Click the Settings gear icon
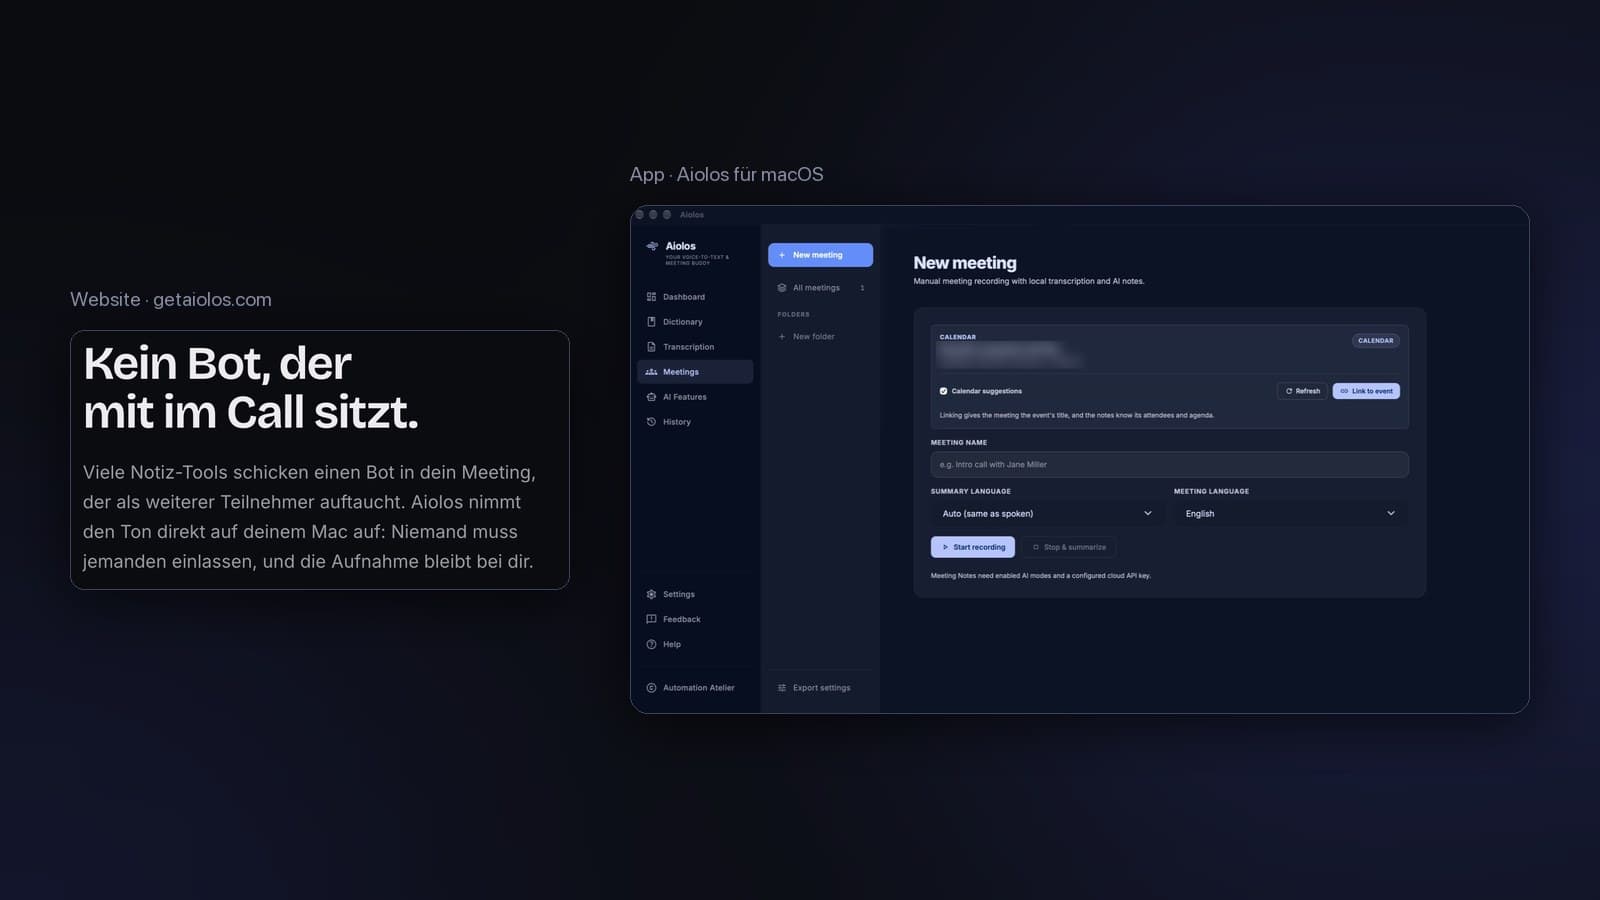Viewport: 1600px width, 900px height. pyautogui.click(x=651, y=594)
